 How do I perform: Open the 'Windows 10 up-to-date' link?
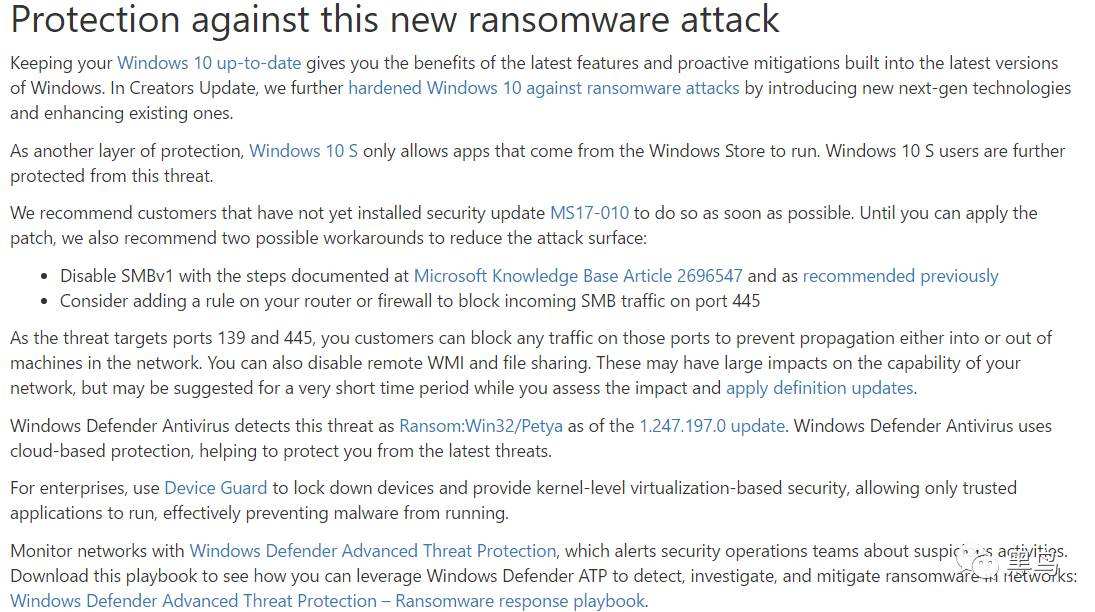pyautogui.click(x=209, y=63)
